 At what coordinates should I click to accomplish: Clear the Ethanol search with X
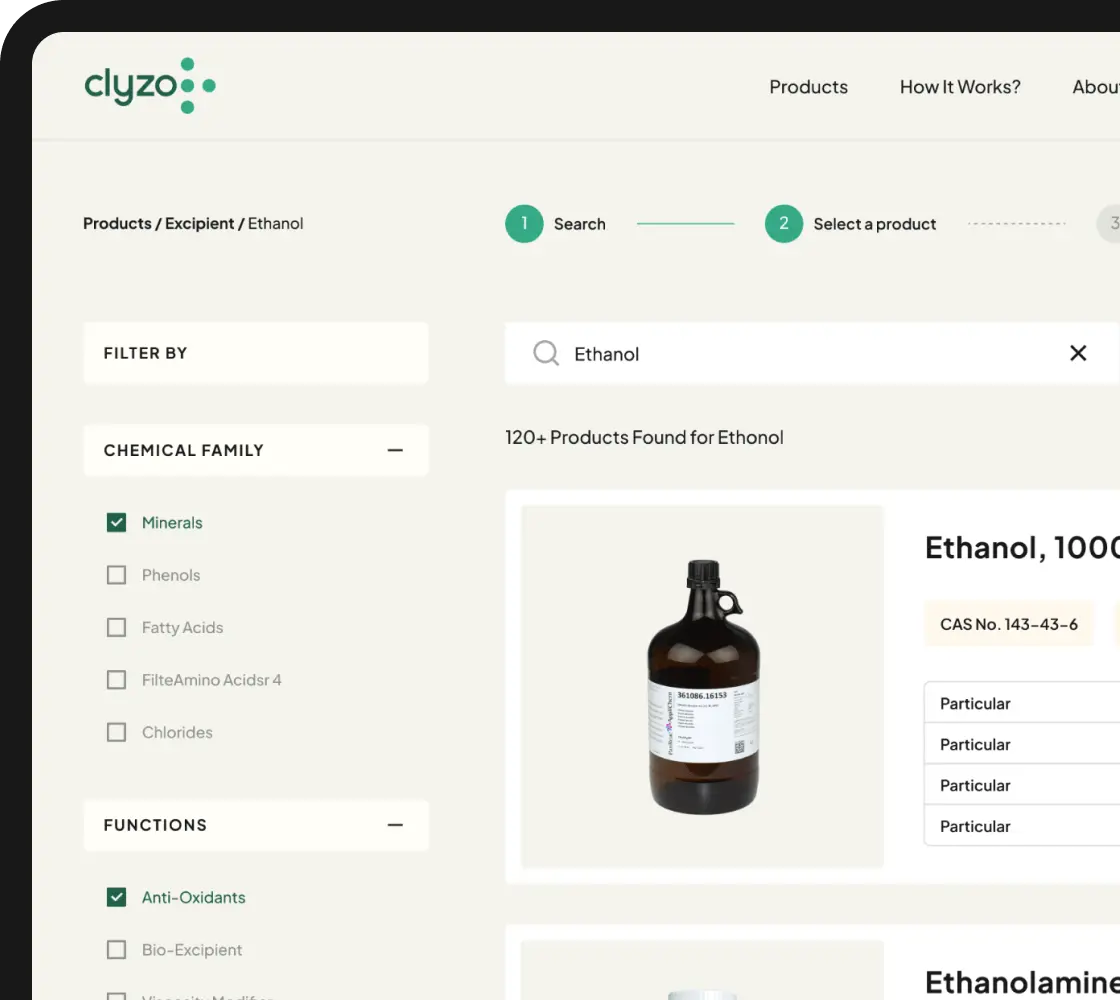click(x=1078, y=353)
